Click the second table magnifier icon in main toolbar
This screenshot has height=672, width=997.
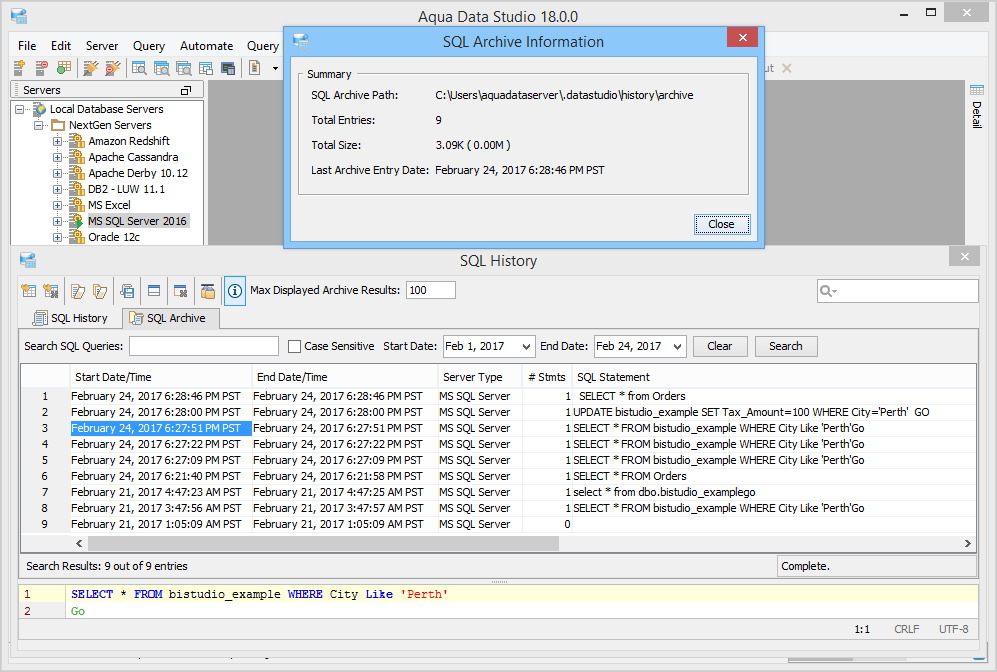pyautogui.click(x=162, y=67)
